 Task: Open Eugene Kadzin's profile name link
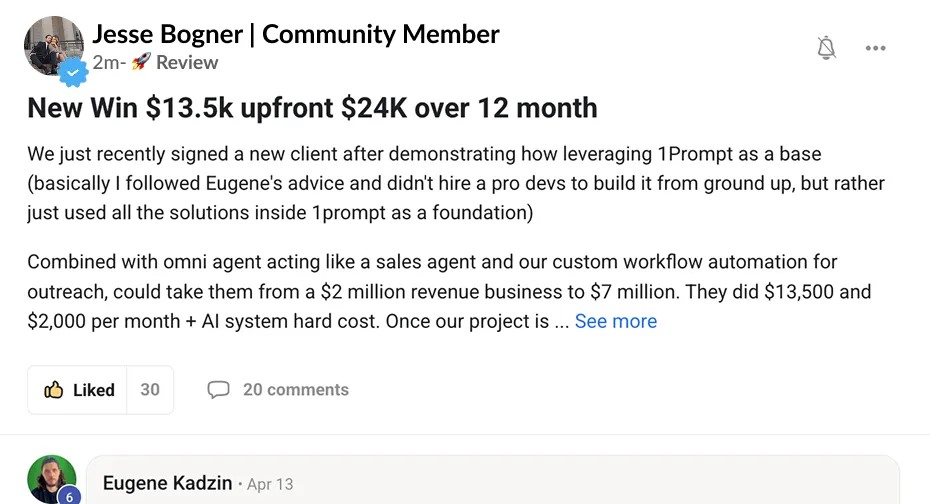coord(167,483)
